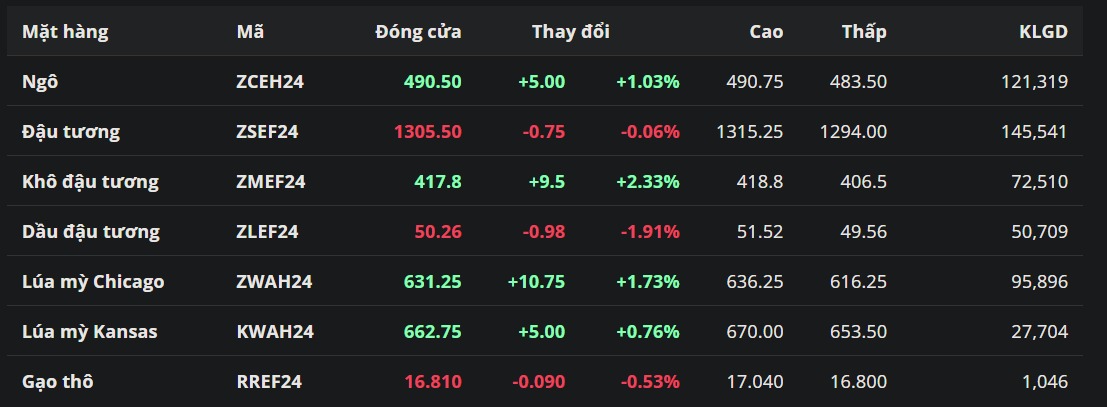Select the Đậu tương commodity name
Screen dimensions: 1107x407
[71, 131]
